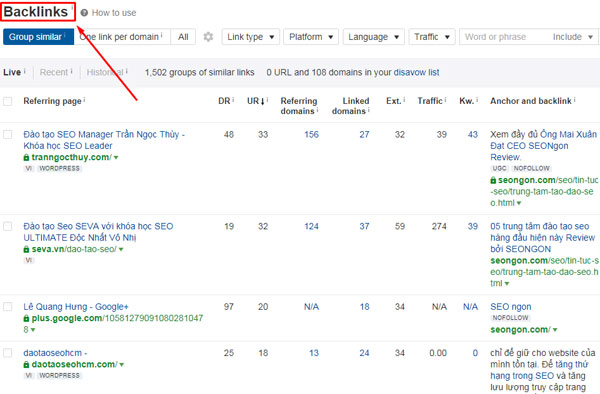Click the lock icon before seva.vn

coord(26,249)
